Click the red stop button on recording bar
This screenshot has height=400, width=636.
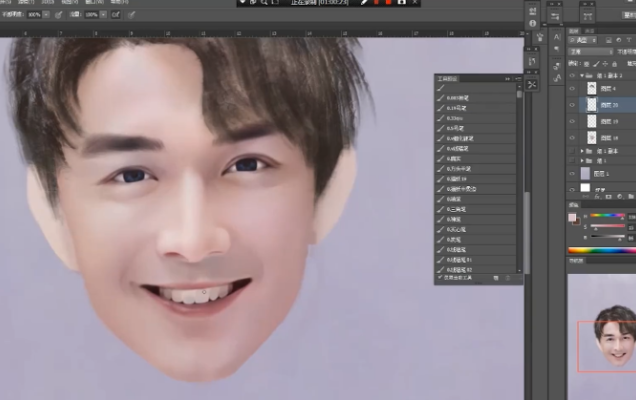tap(386, 4)
